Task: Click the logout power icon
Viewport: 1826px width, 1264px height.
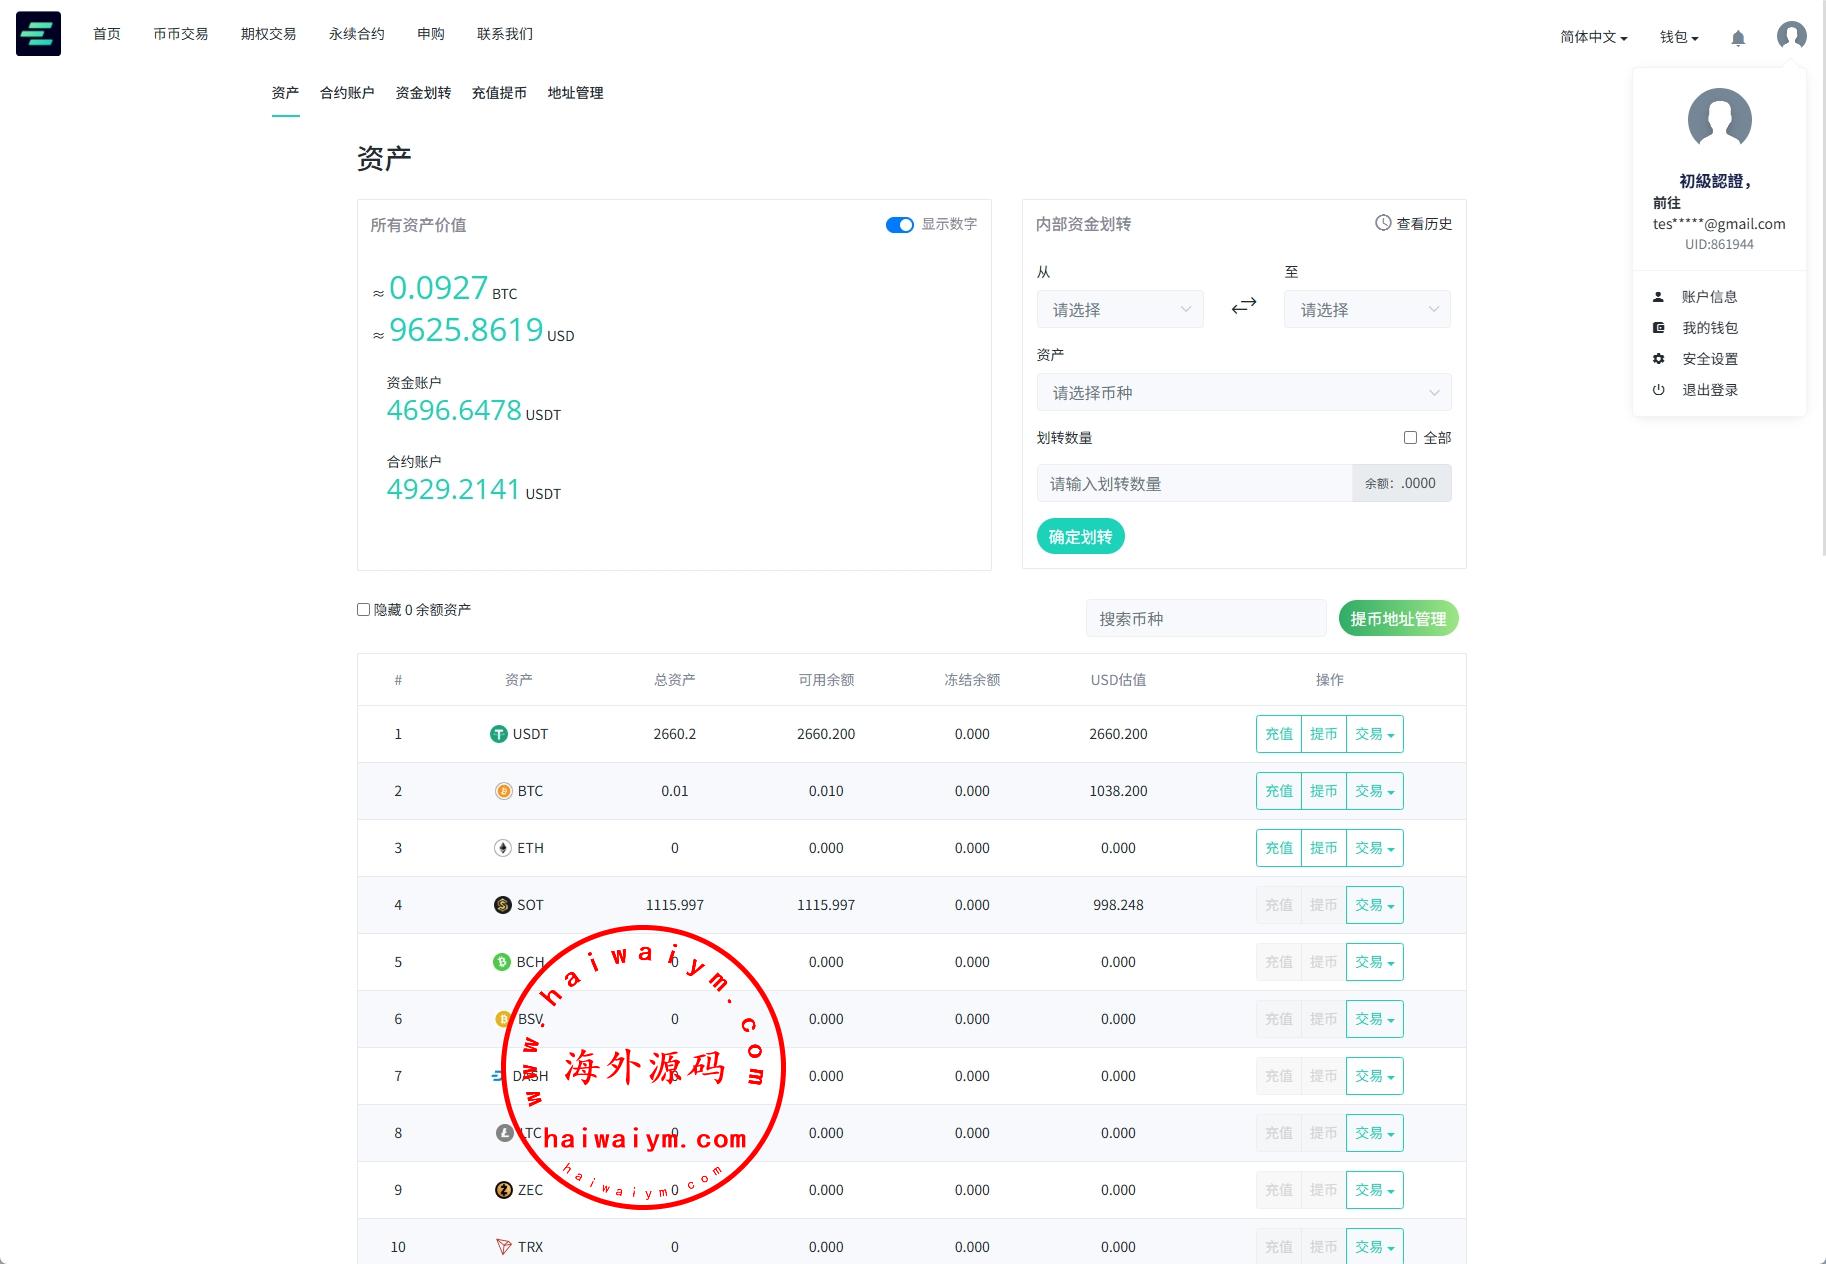Action: 1658,390
